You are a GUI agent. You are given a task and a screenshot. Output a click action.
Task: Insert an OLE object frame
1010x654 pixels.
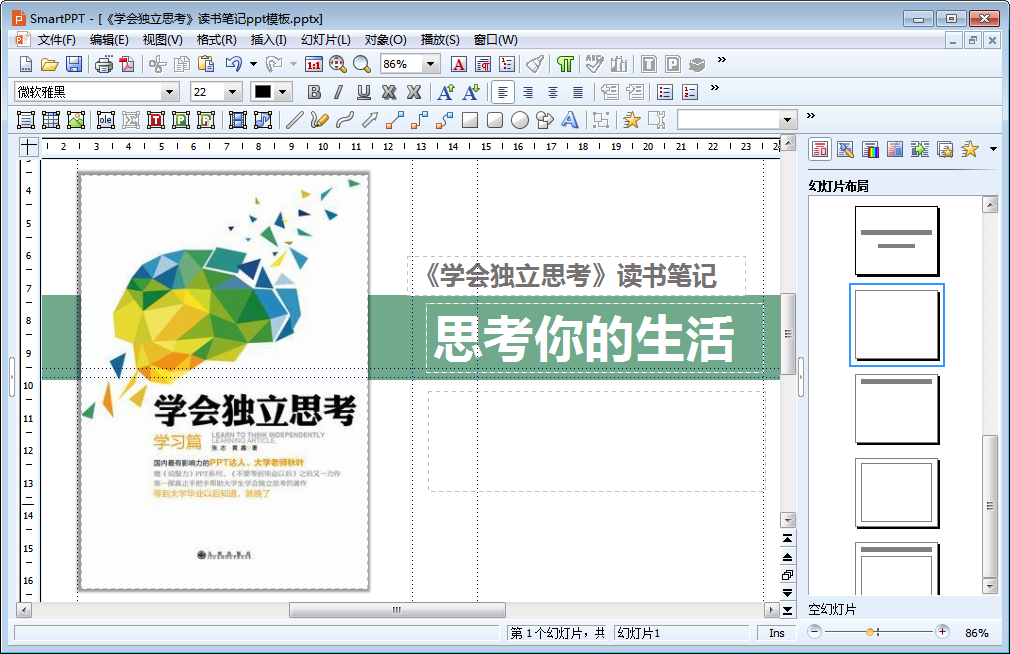pos(106,120)
